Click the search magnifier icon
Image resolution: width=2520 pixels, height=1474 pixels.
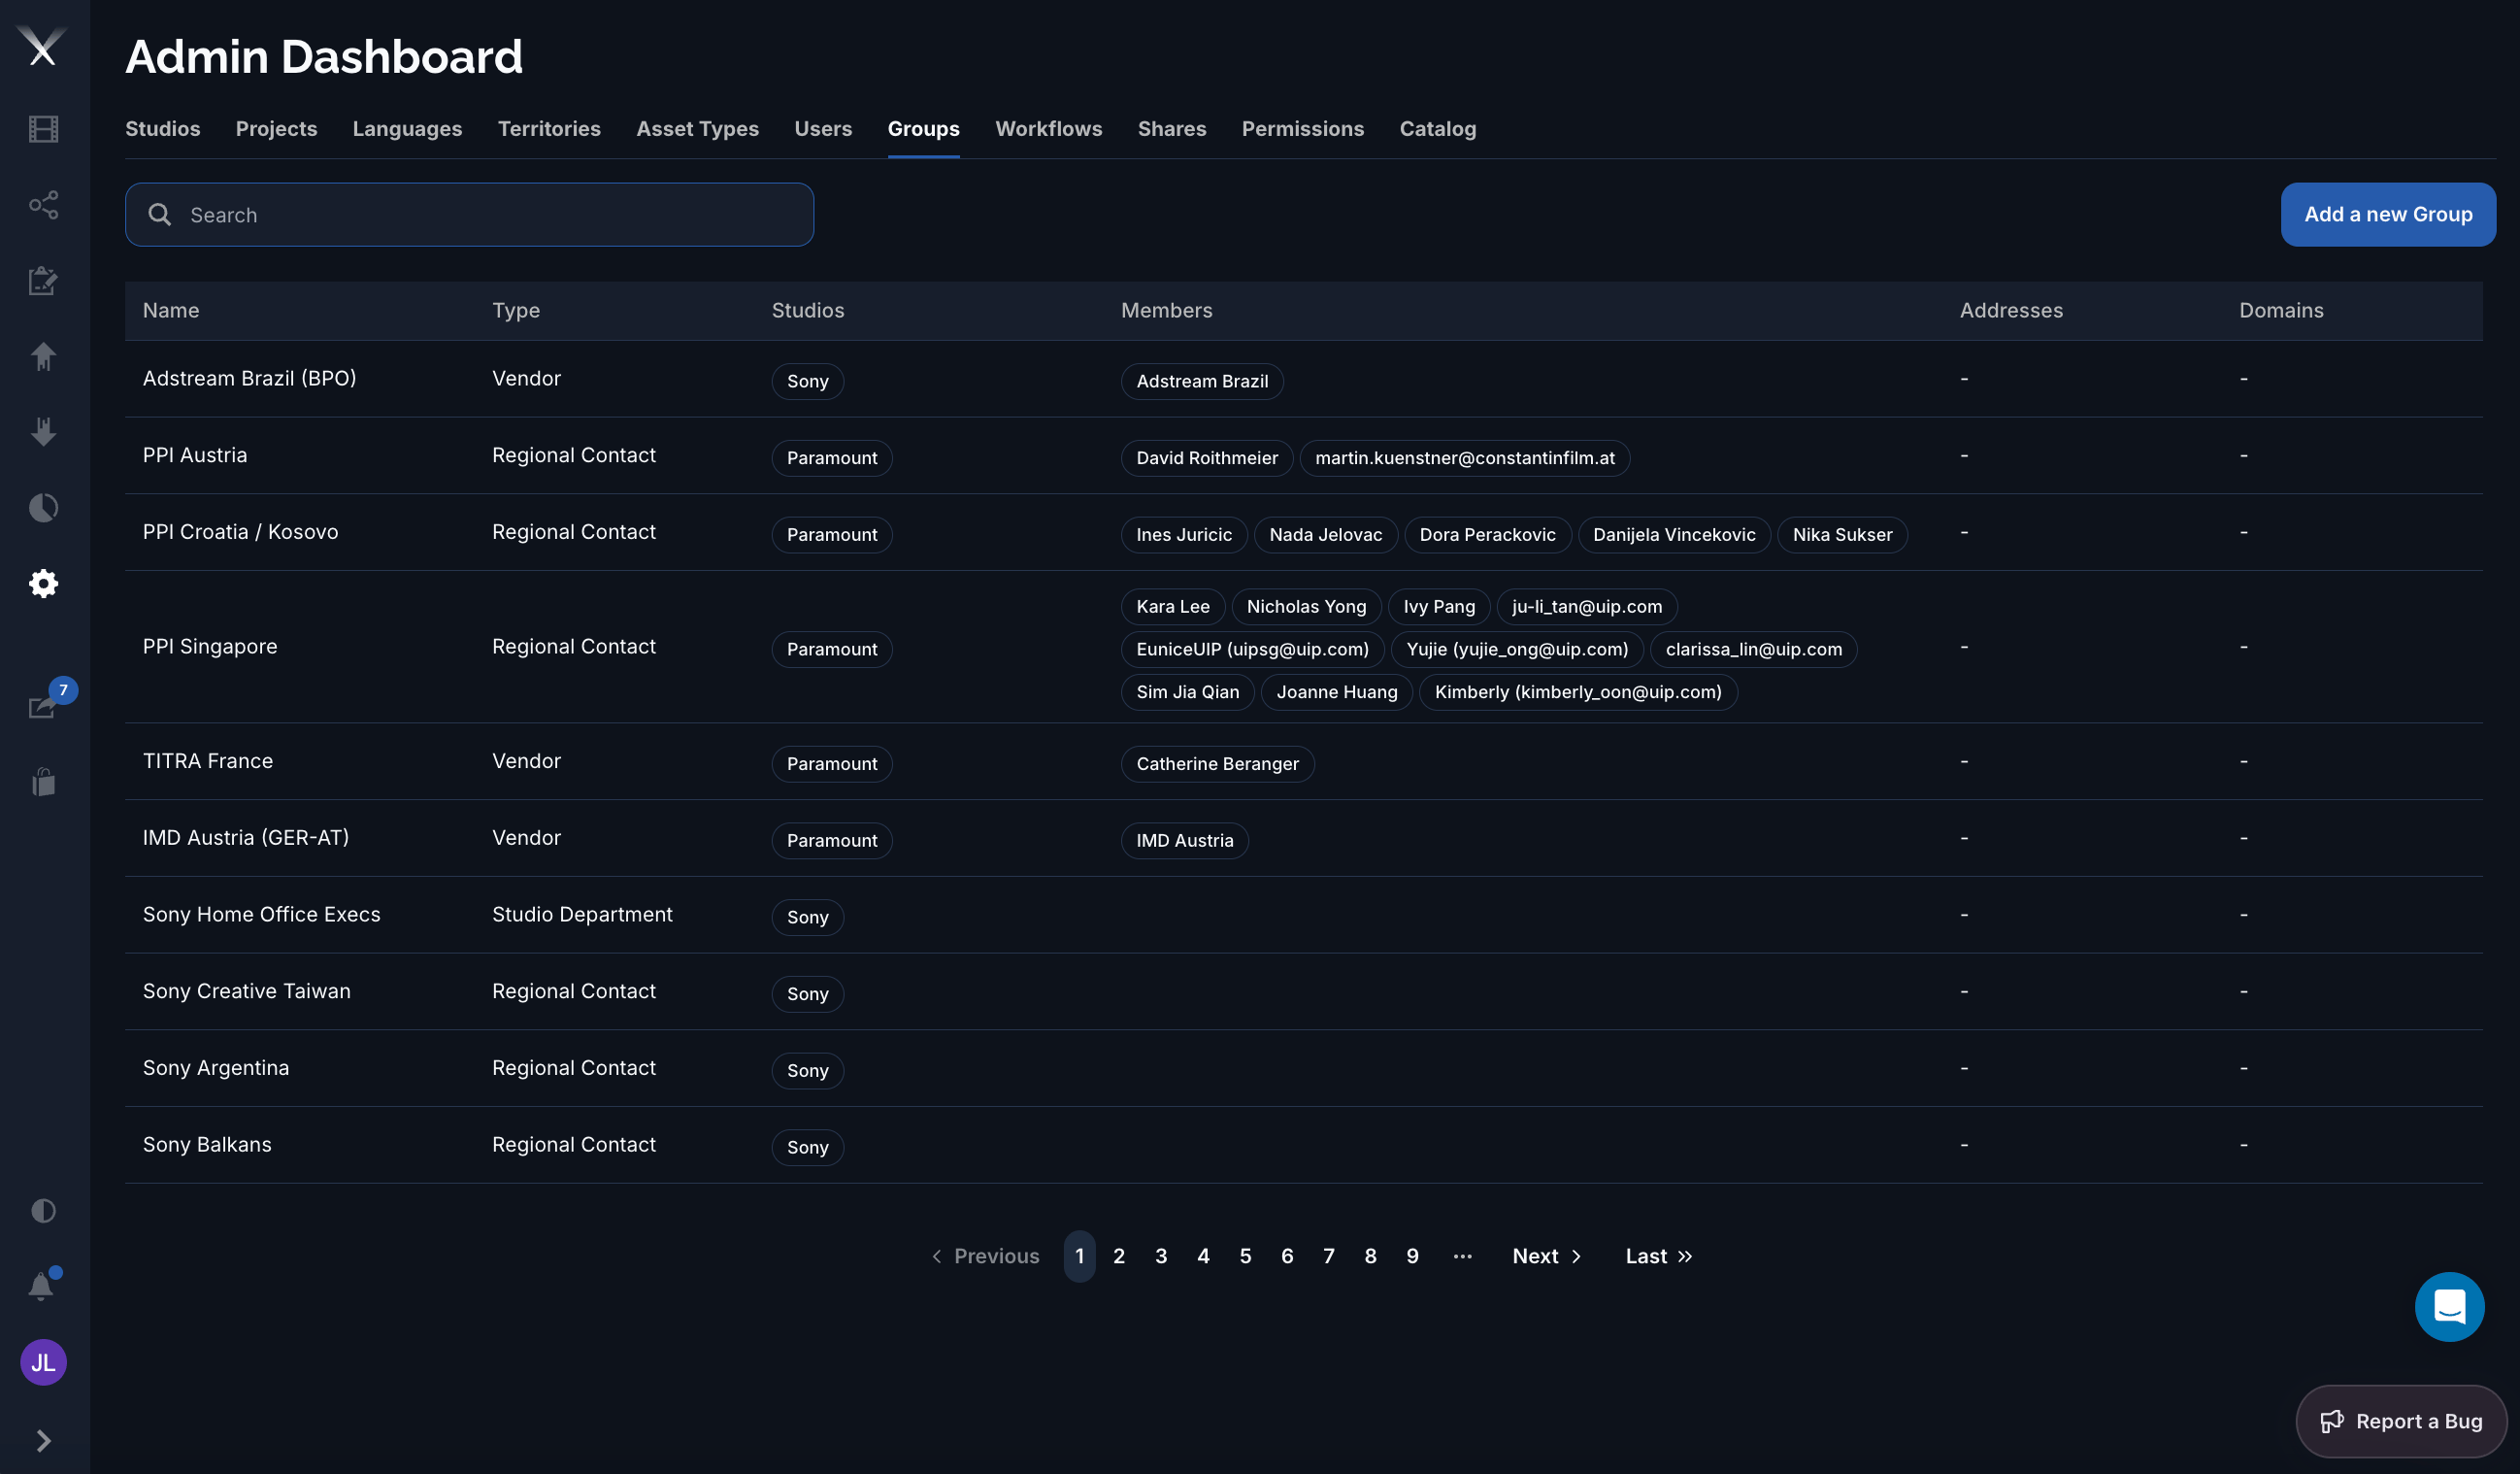pos(159,214)
